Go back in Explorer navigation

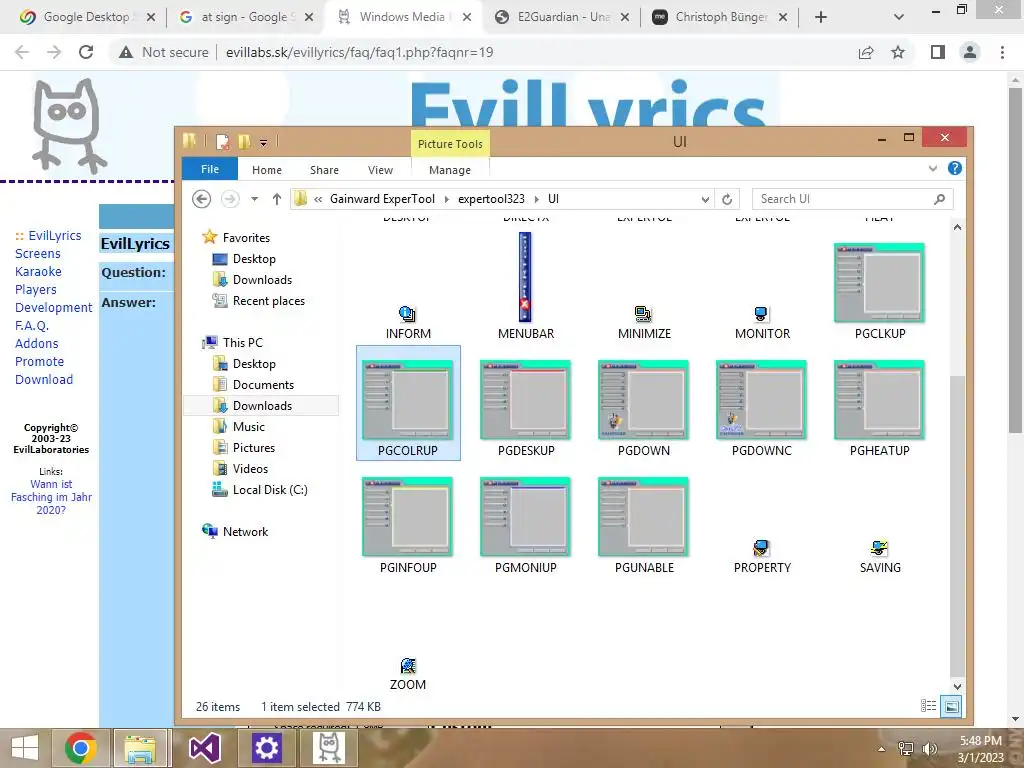(201, 199)
